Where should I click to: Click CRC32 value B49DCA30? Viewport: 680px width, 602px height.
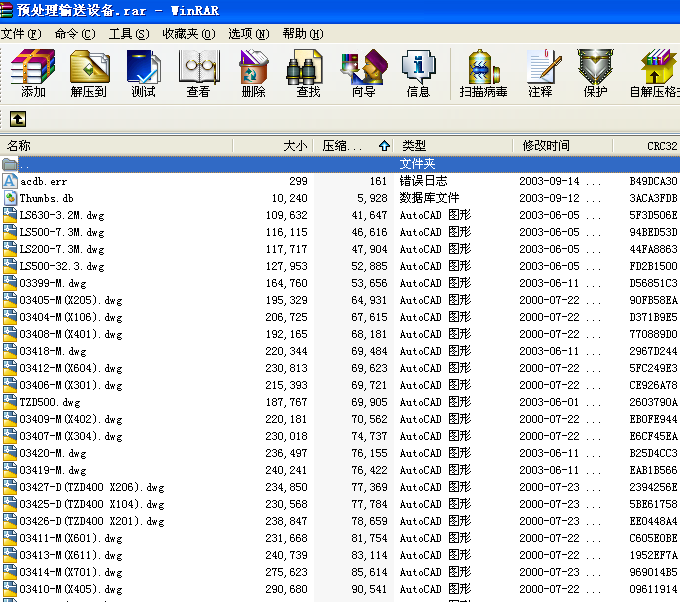(653, 181)
